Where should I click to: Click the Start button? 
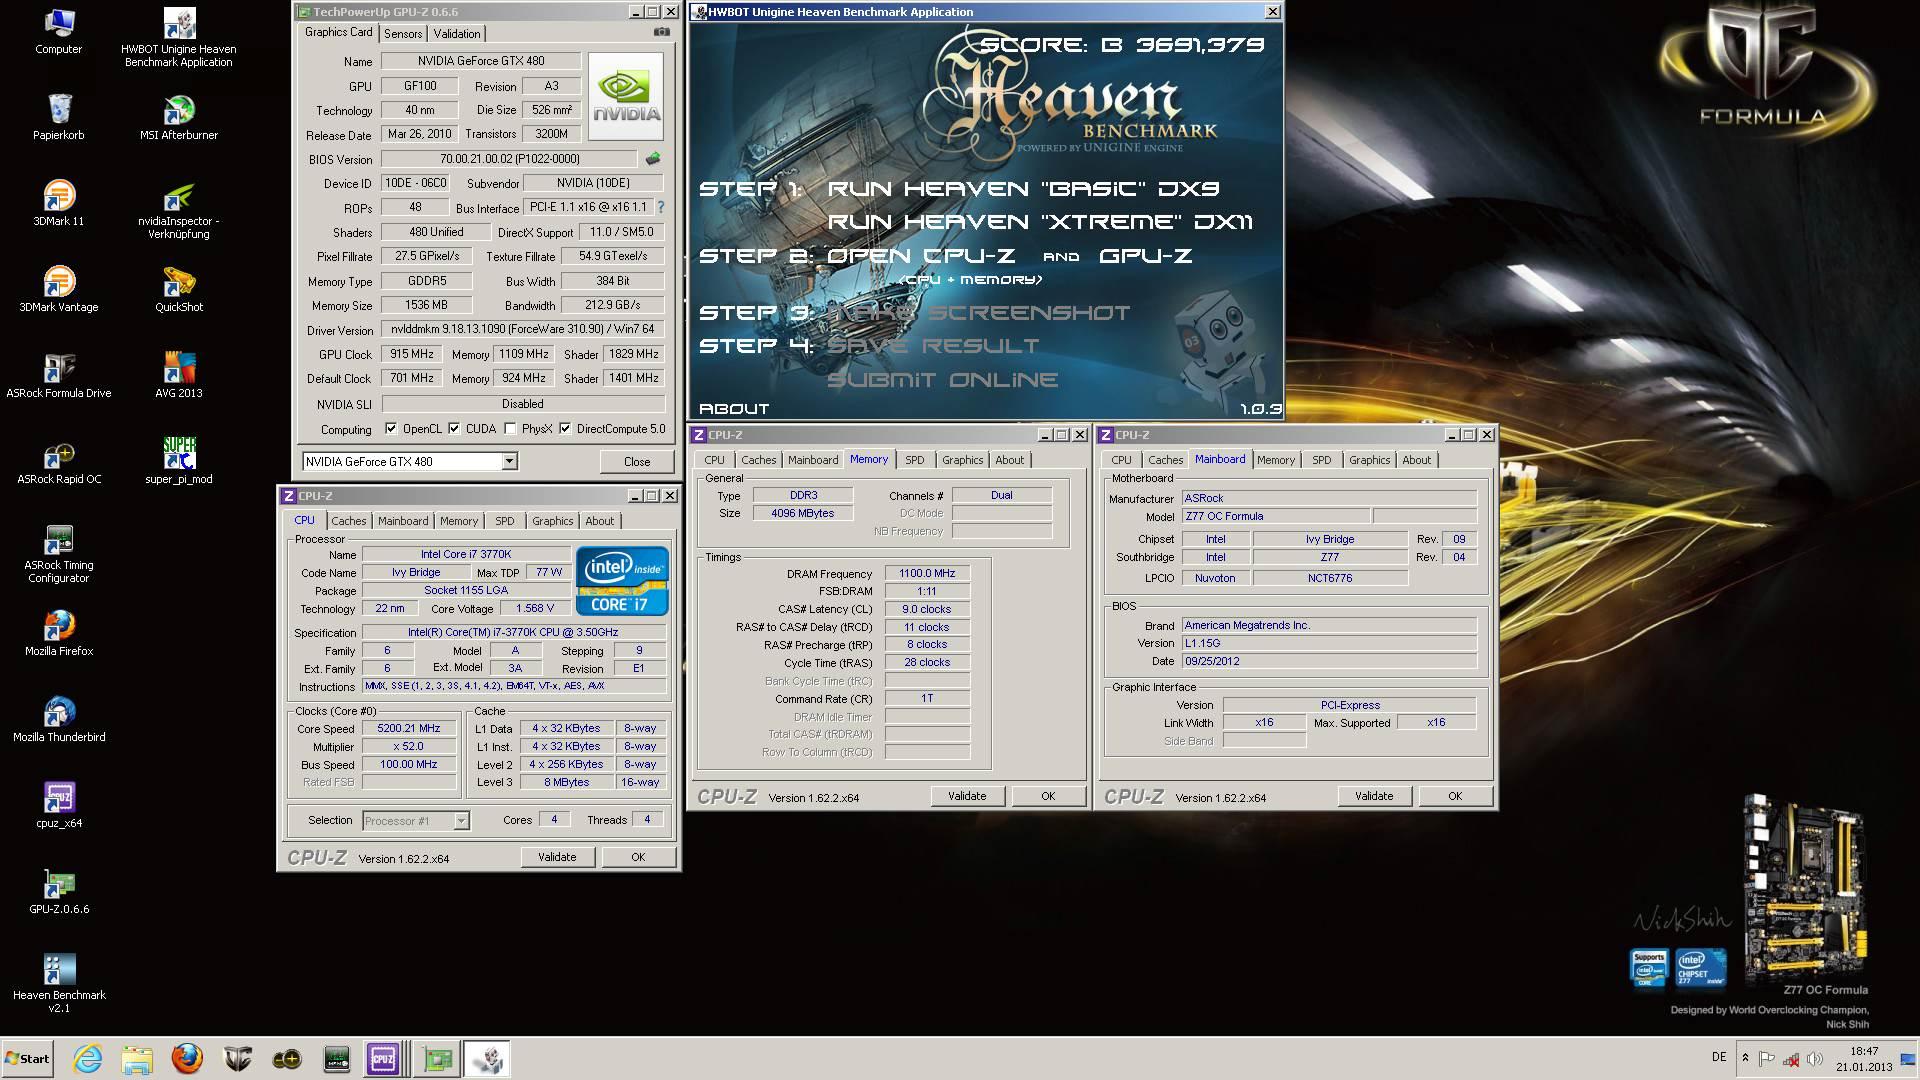click(x=27, y=1058)
